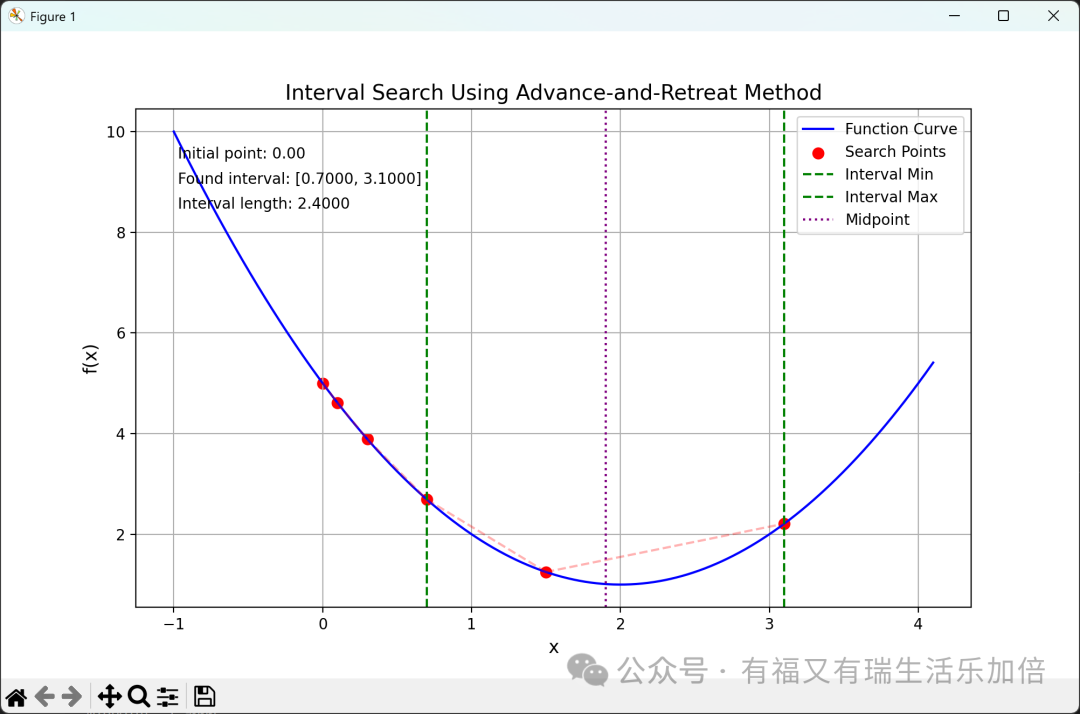This screenshot has width=1080, height=714.
Task: Open the Configure subplots sliders dialog
Action: tap(168, 697)
